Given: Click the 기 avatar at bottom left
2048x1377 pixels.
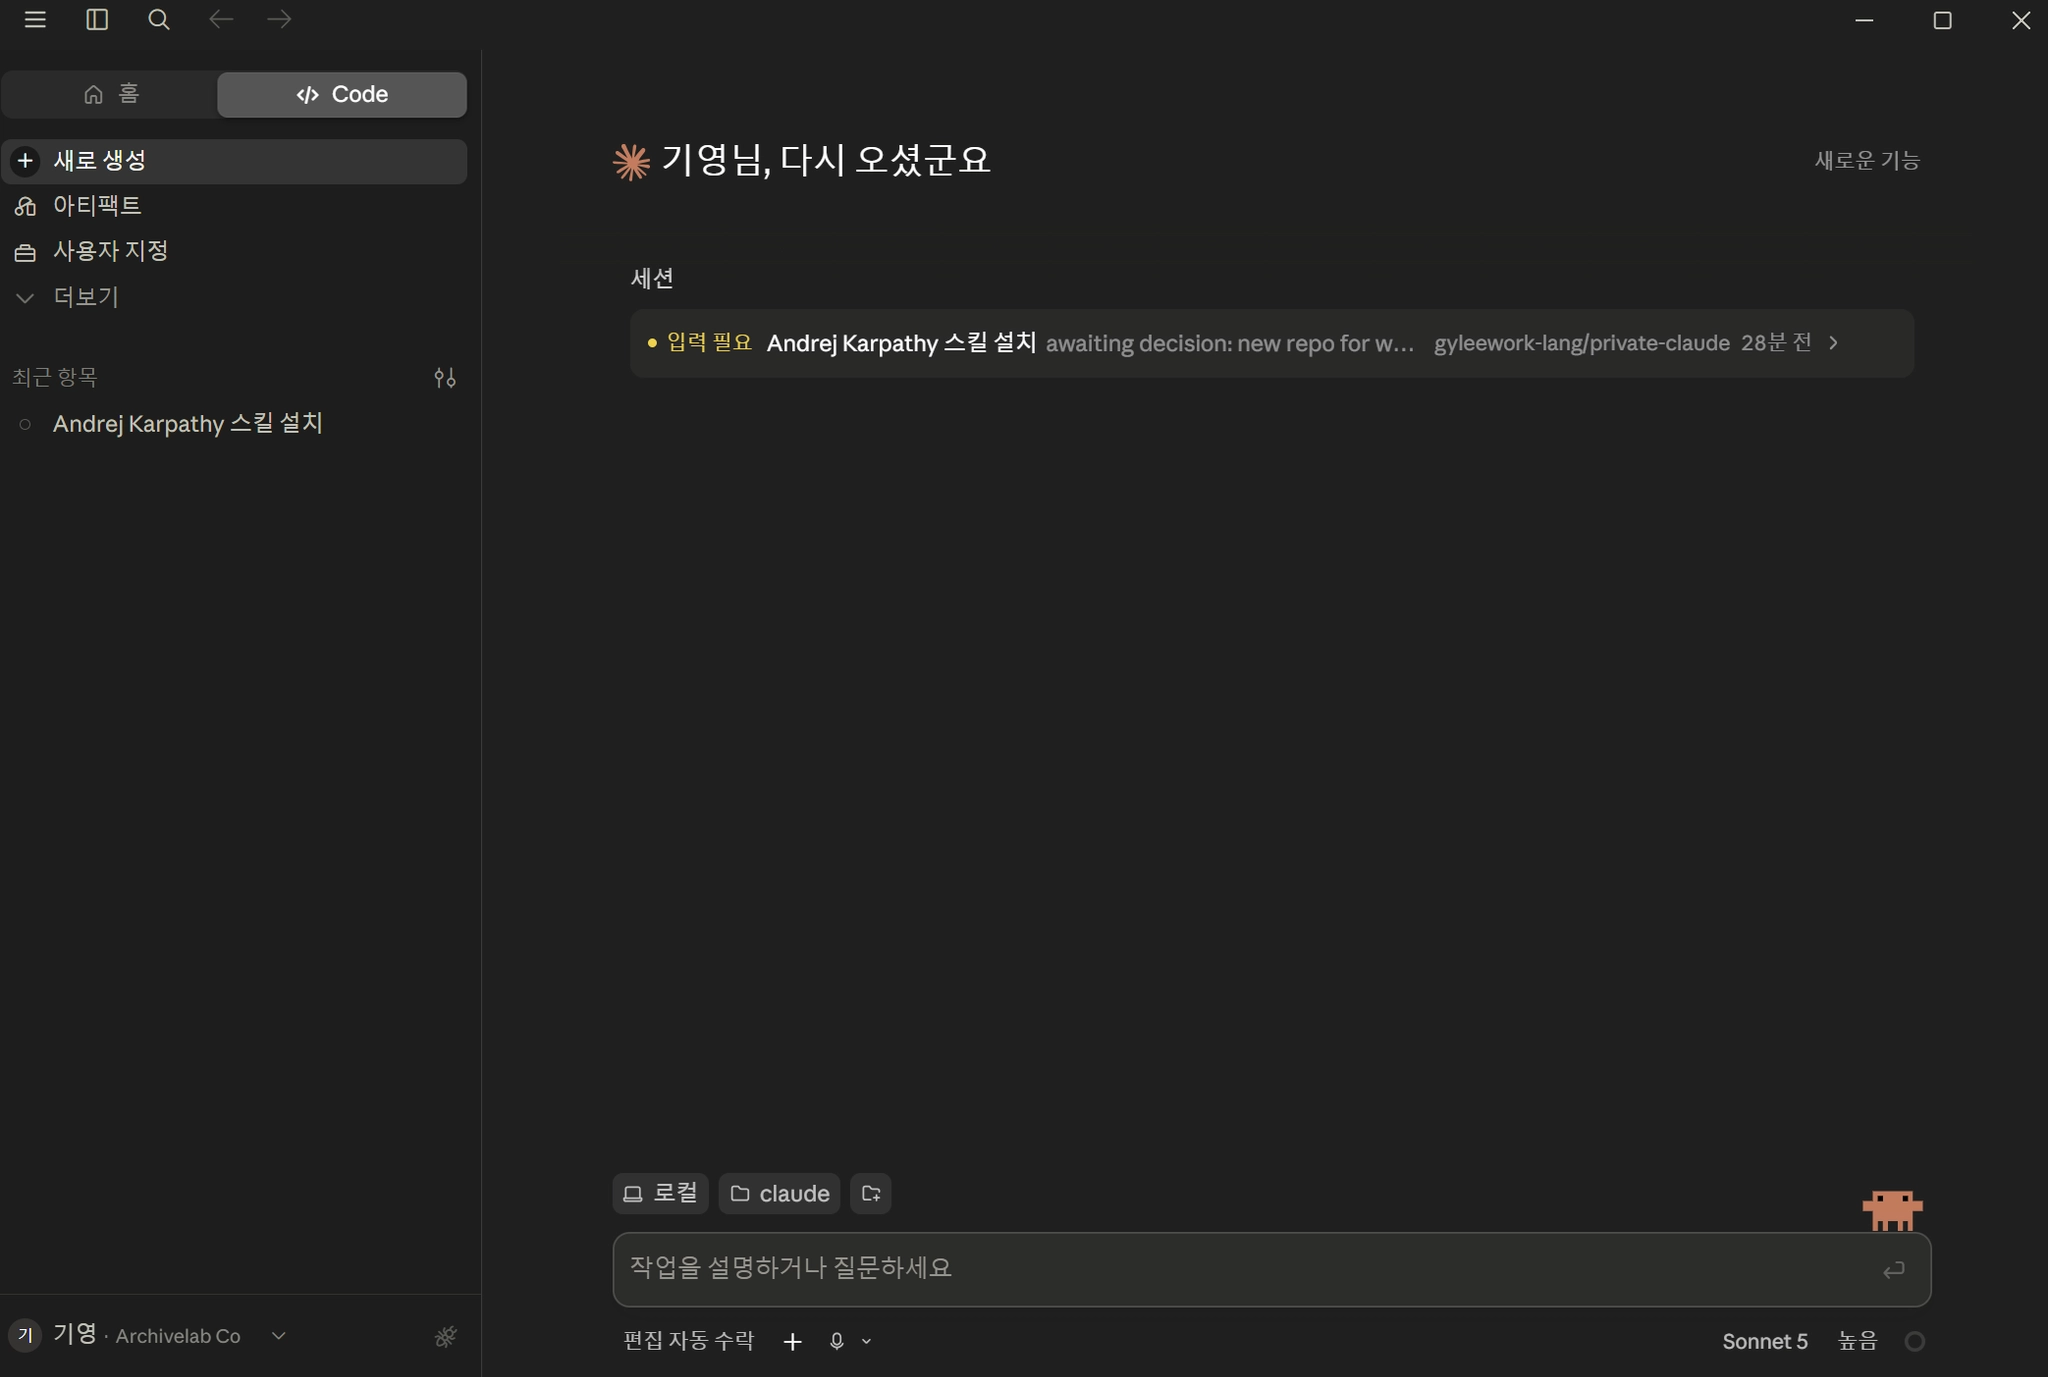Looking at the screenshot, I should 25,1335.
